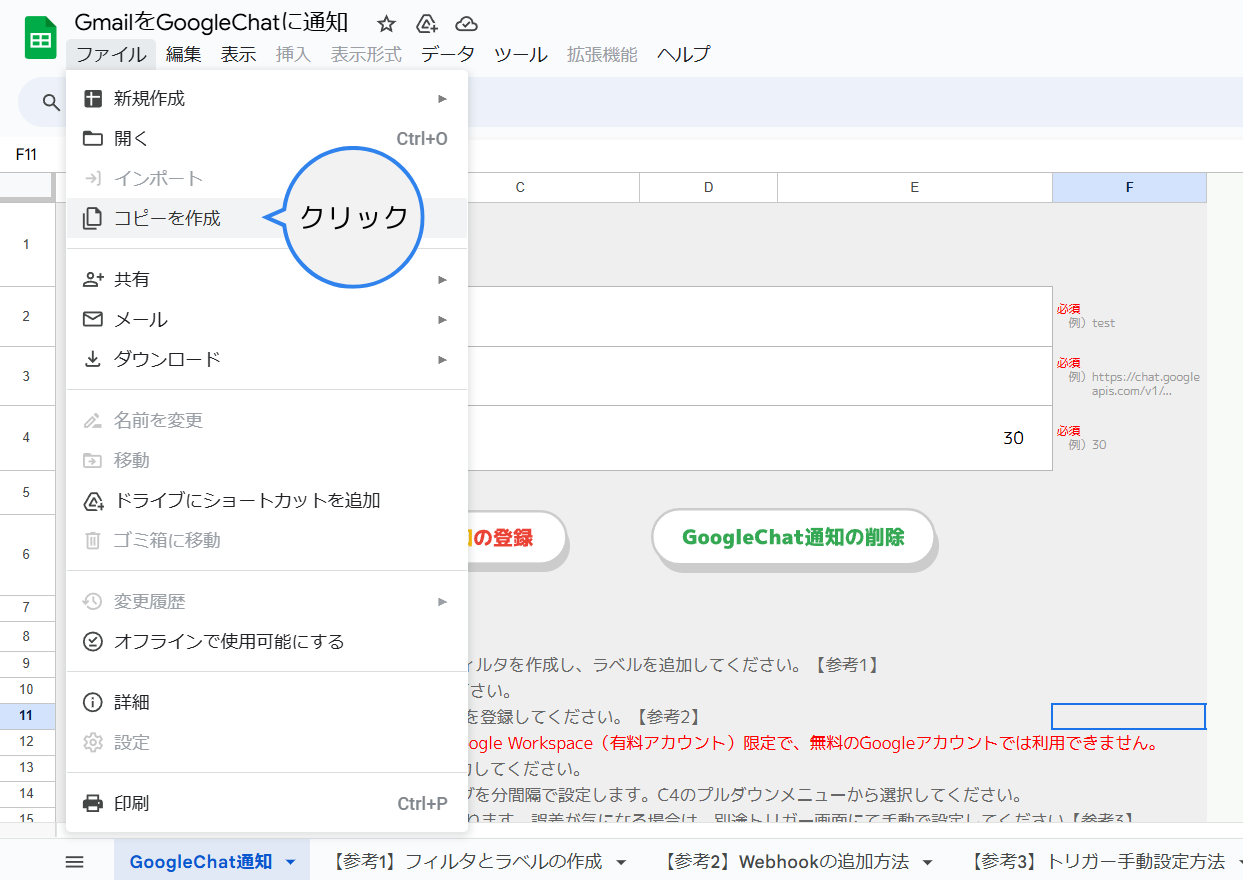Click the printer icon beside 印刷
1243x880 pixels.
[93, 803]
